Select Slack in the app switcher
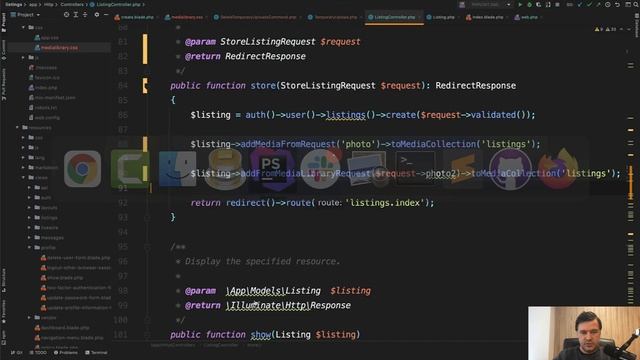The height and width of the screenshot is (360, 640). pos(320,169)
